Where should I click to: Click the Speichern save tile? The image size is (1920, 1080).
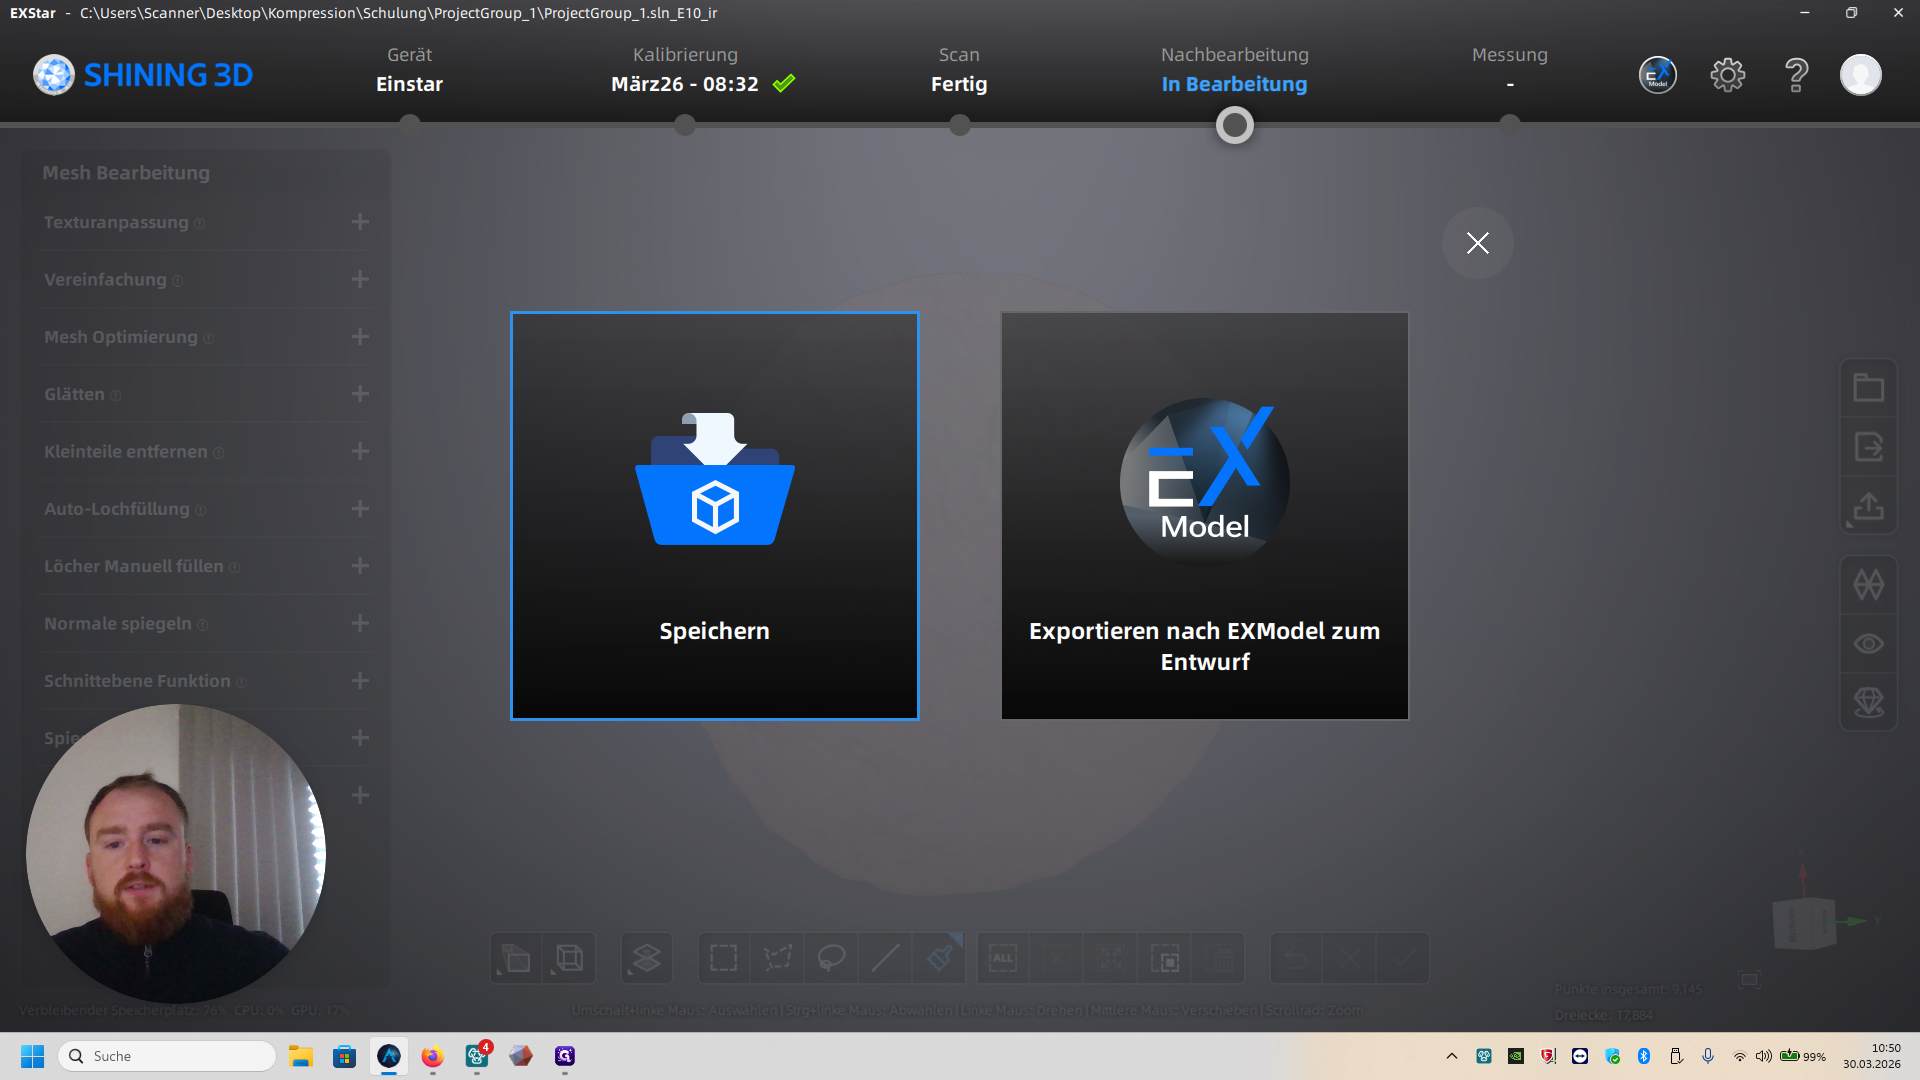(714, 516)
